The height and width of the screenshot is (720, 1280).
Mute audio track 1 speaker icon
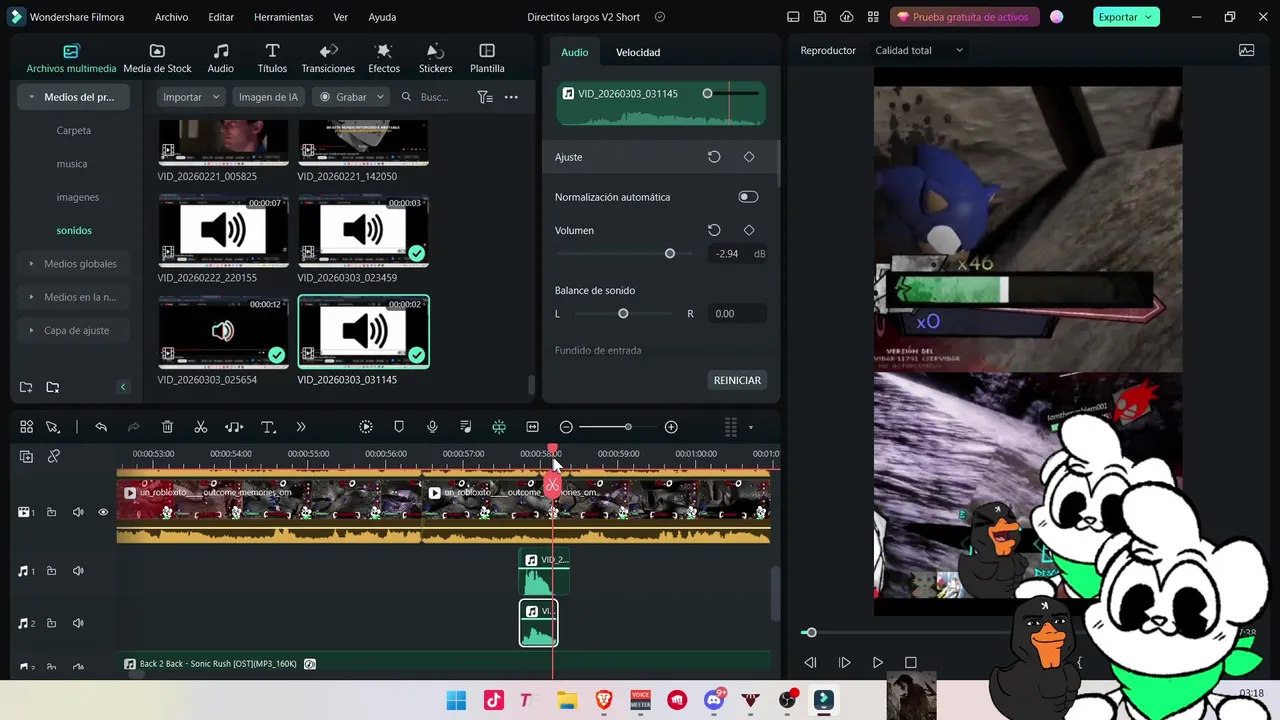tap(78, 571)
